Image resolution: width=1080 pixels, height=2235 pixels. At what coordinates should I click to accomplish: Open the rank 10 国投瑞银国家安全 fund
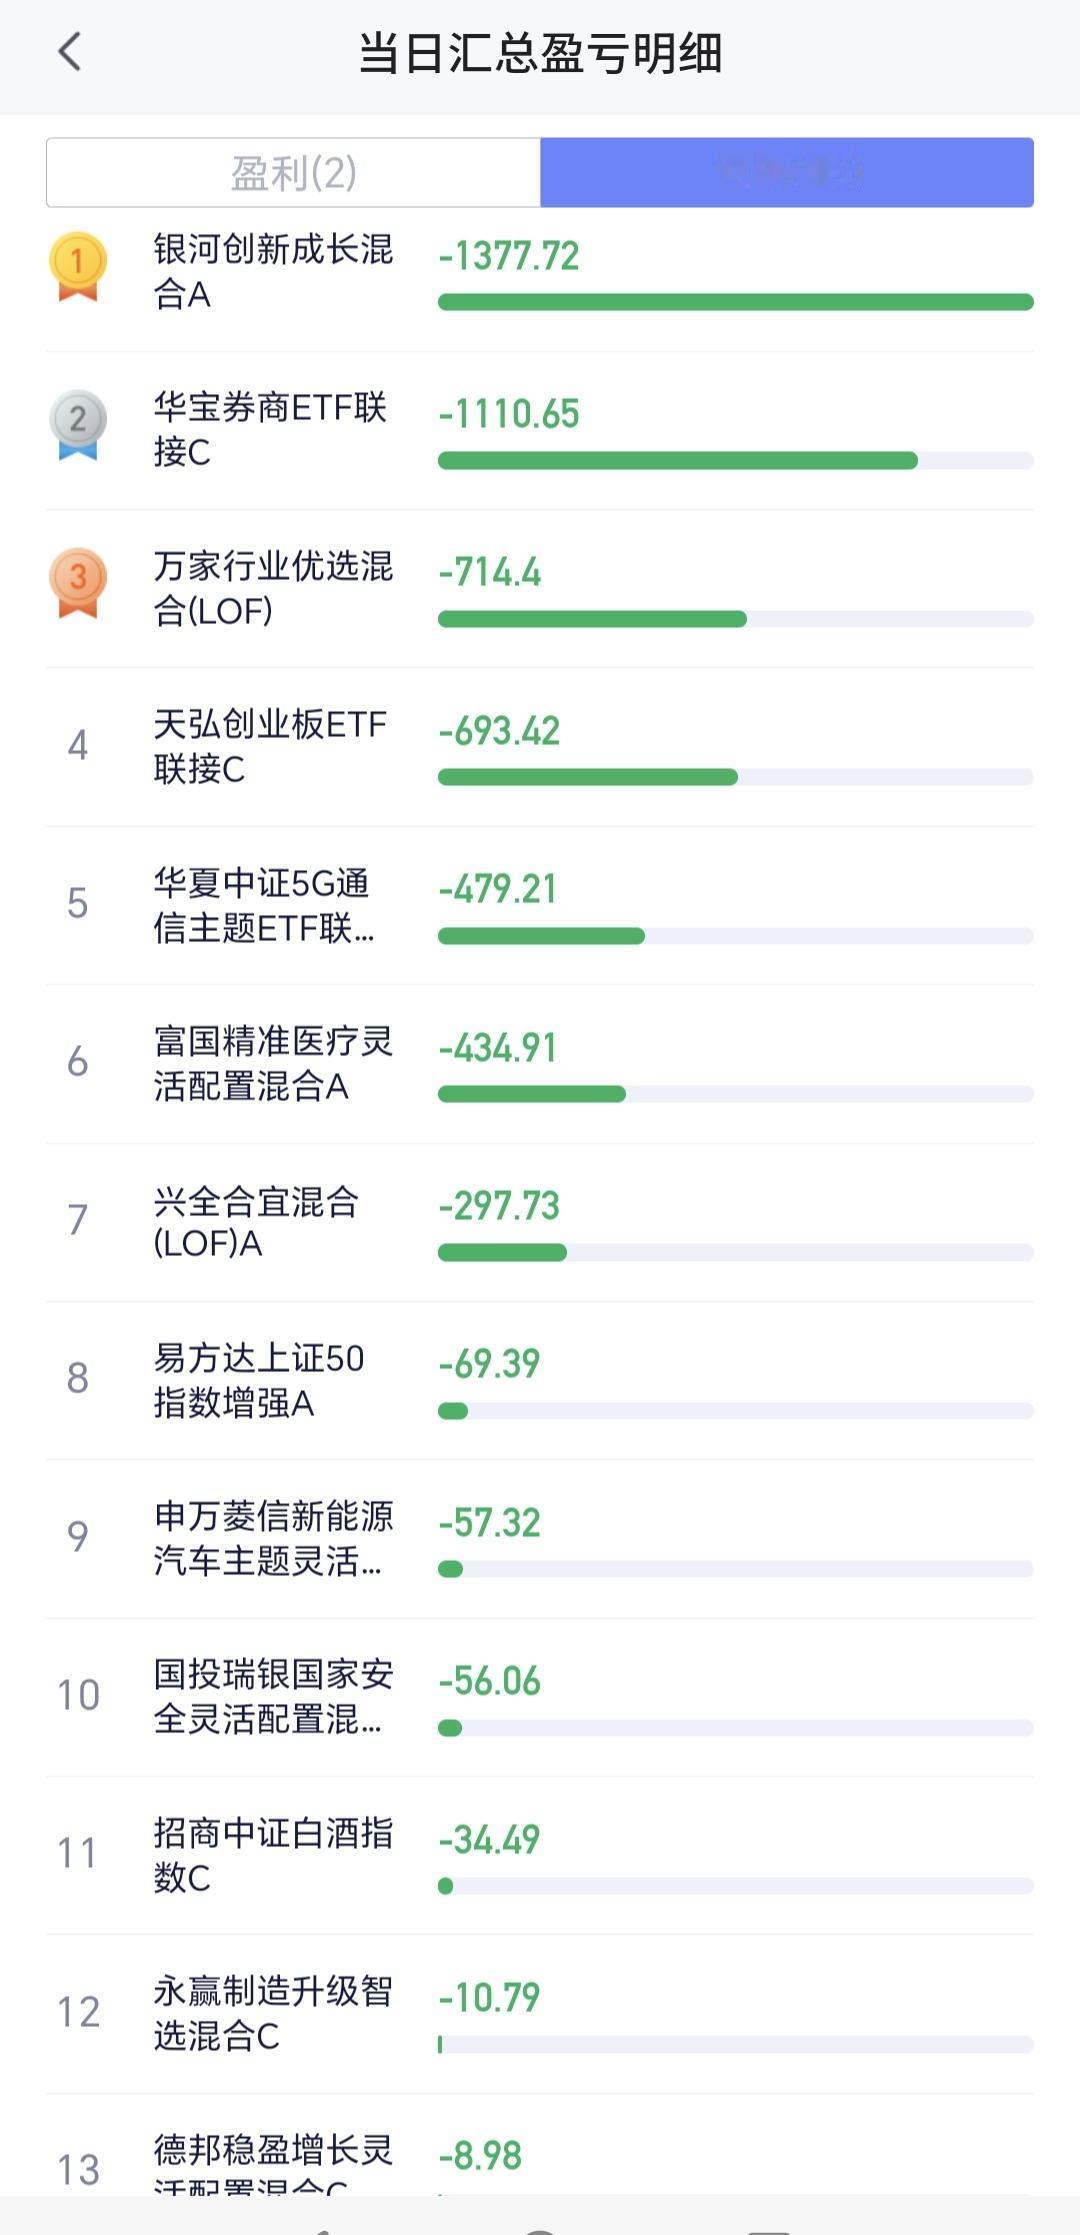click(272, 1696)
